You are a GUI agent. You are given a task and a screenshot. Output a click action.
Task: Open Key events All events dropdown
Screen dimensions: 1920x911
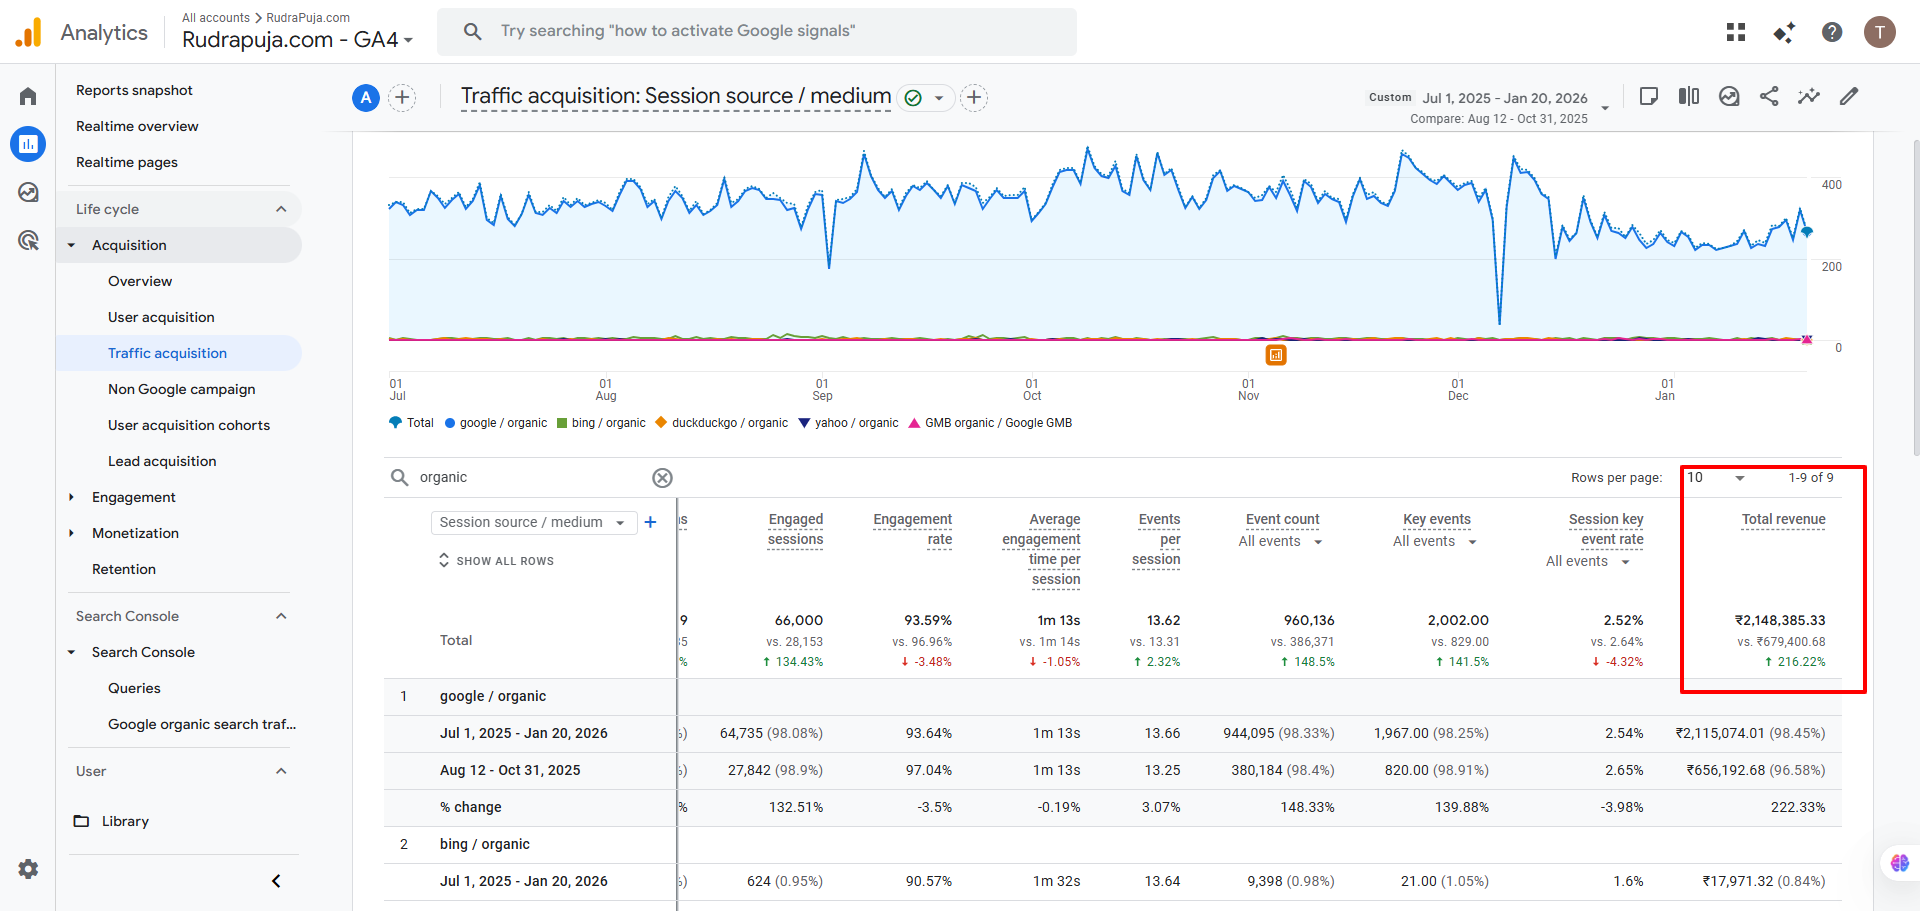point(1435,541)
